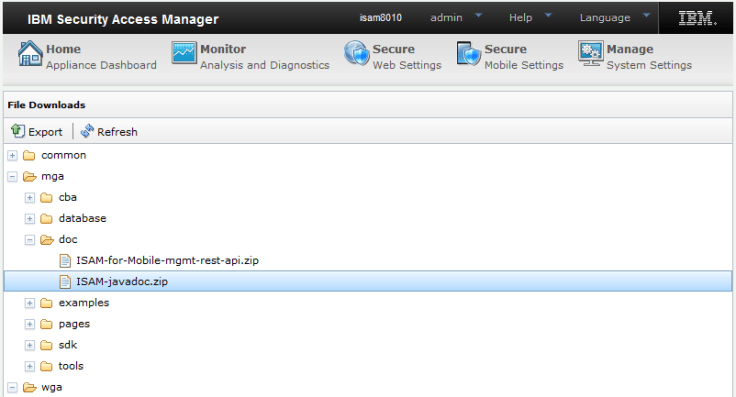Viewport: 736px width, 397px height.
Task: Click the Refresh button label
Action: tap(117, 132)
